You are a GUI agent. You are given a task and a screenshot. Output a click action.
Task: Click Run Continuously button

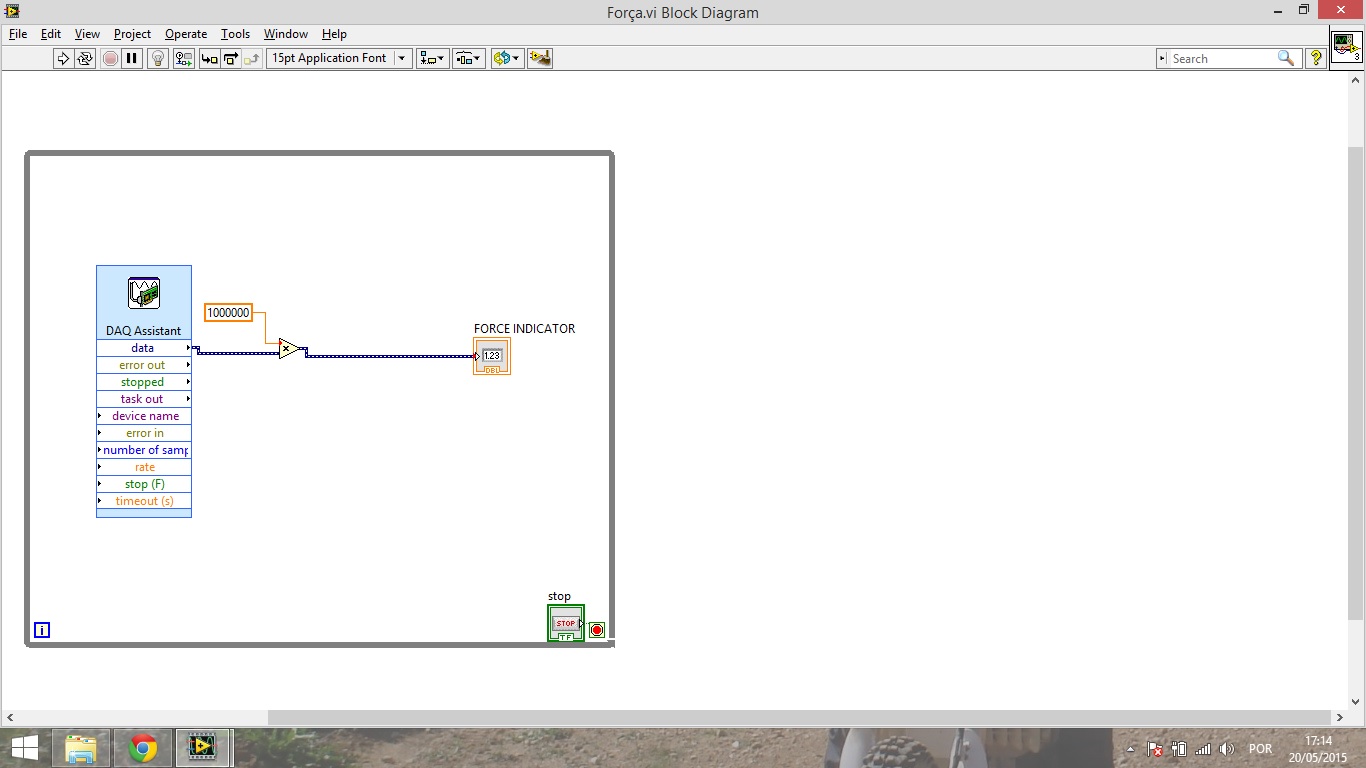85,58
